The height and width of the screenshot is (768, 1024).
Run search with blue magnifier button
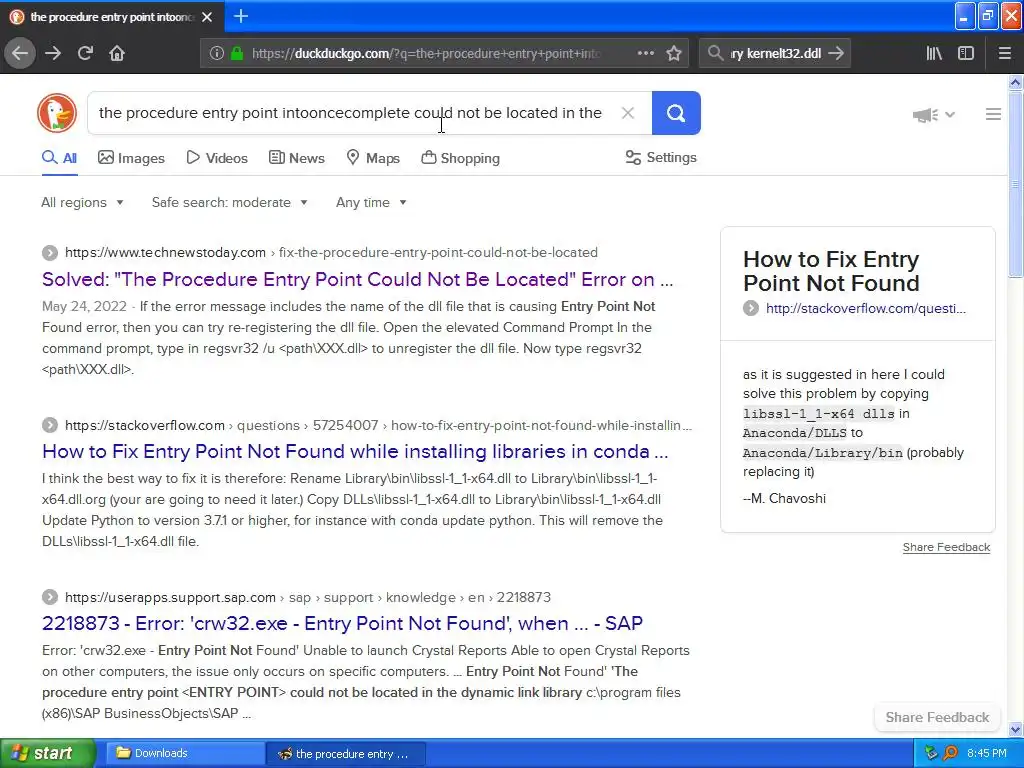(x=676, y=113)
